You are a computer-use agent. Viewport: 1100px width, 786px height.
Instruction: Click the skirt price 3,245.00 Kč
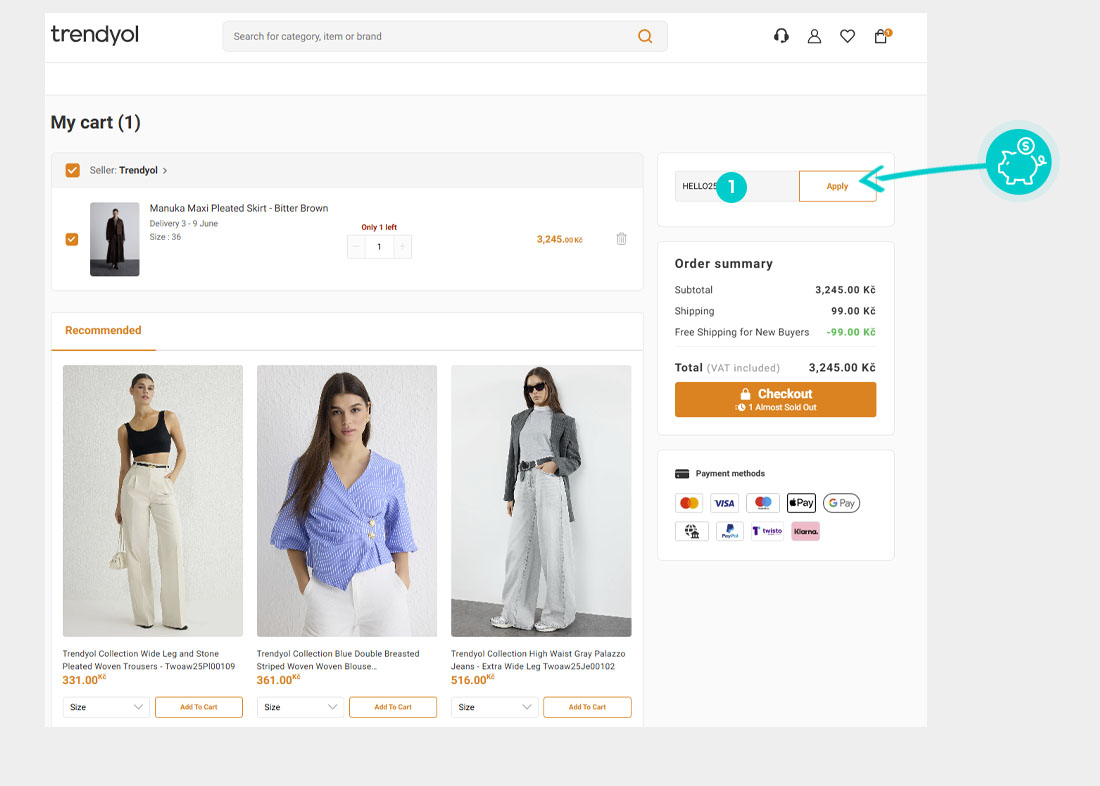tap(559, 239)
